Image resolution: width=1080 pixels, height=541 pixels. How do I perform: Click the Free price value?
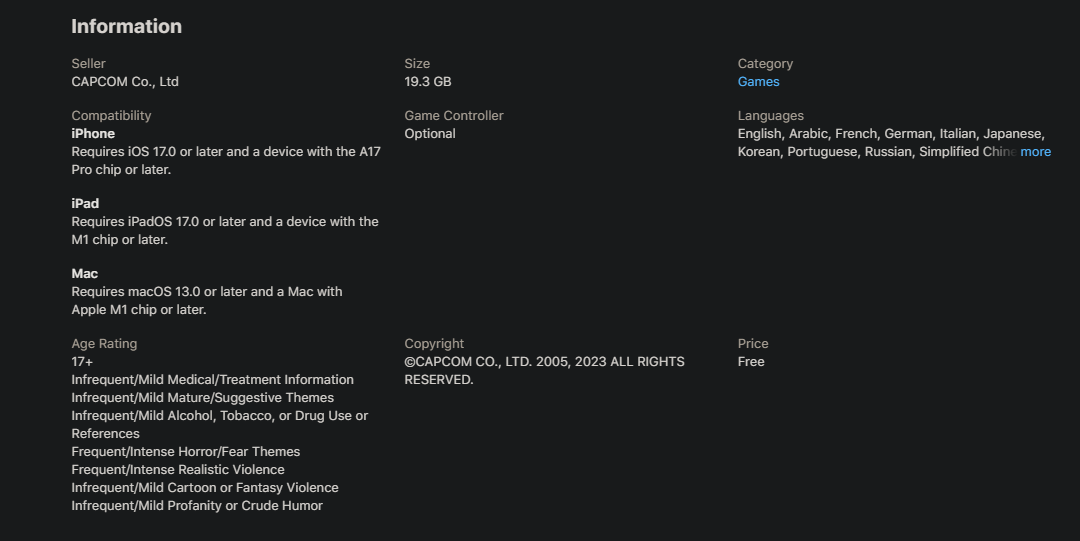click(751, 362)
